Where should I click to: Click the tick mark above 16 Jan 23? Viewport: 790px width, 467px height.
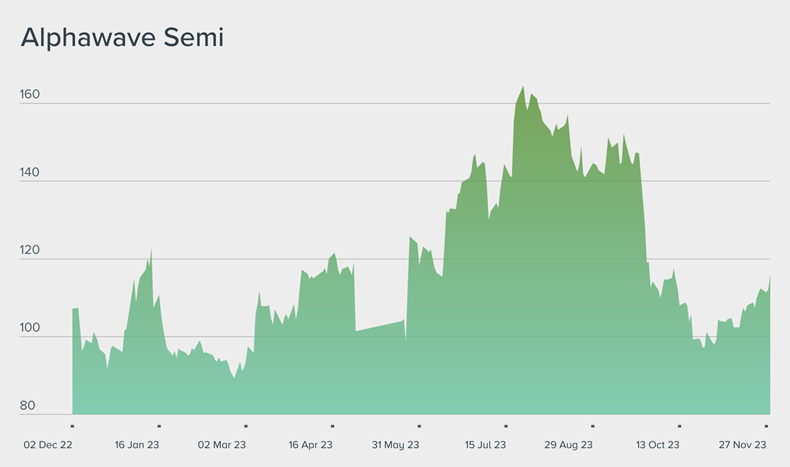(159, 426)
